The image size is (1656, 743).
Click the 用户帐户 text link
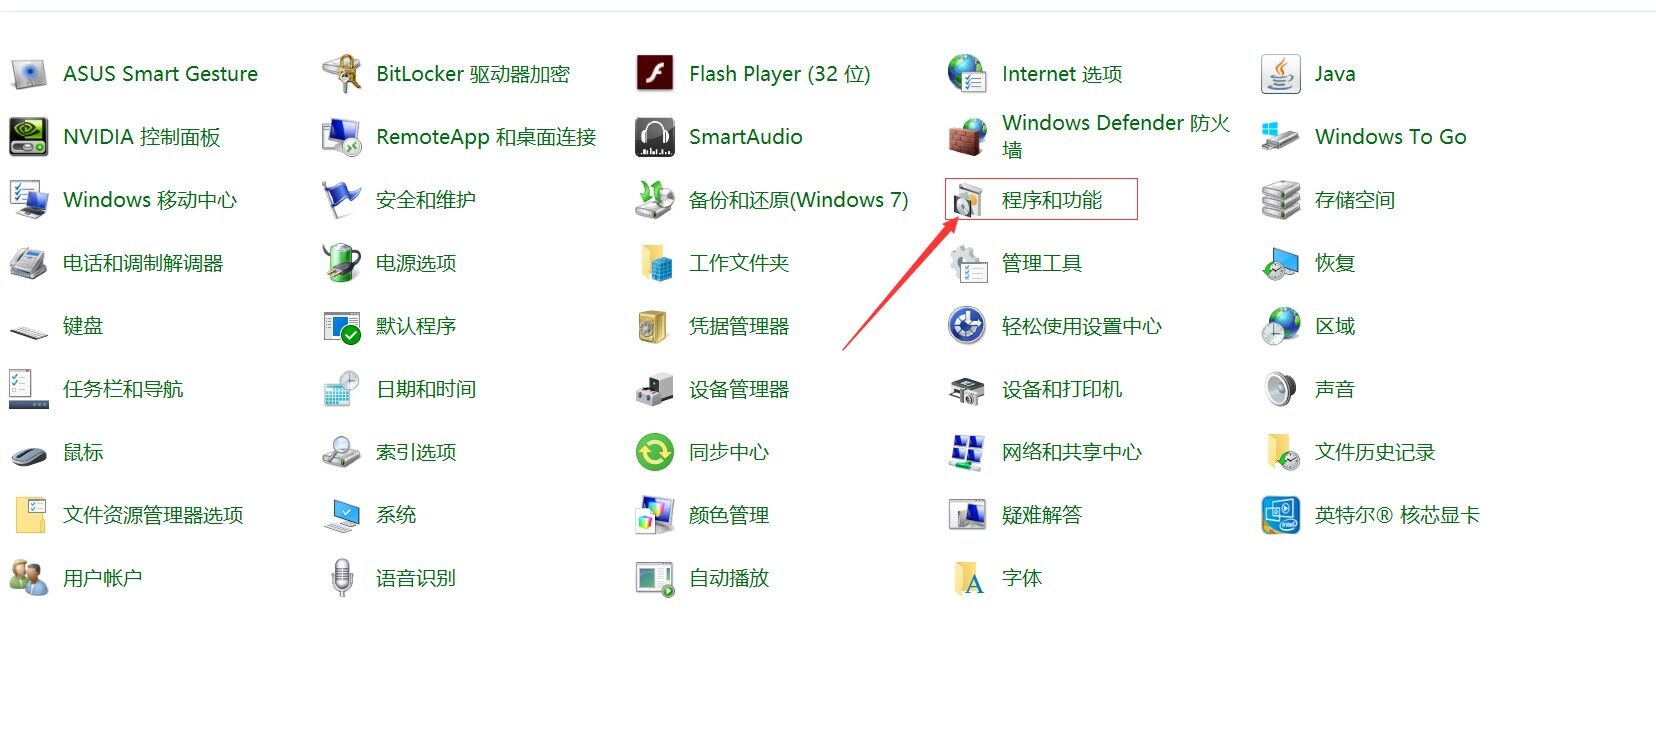(x=103, y=578)
